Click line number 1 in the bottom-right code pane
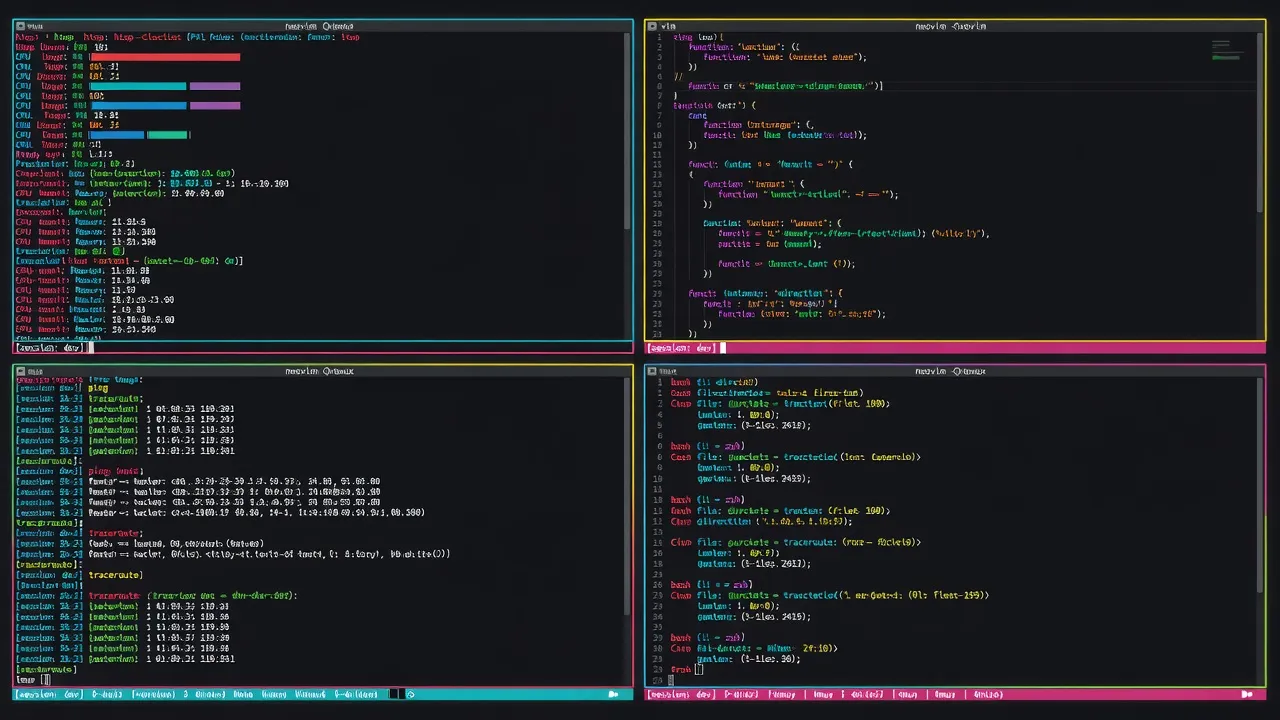The height and width of the screenshot is (720, 1280). 660,382
